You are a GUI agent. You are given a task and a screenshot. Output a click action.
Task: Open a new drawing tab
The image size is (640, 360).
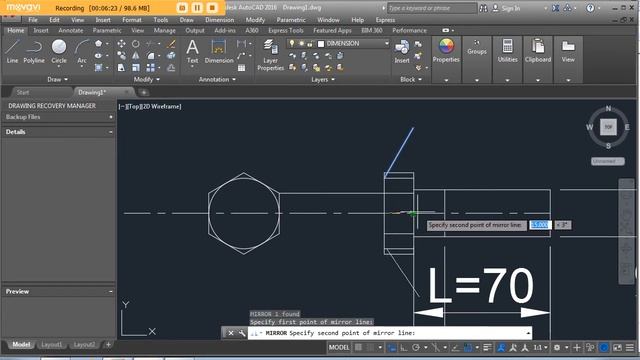click(x=144, y=93)
